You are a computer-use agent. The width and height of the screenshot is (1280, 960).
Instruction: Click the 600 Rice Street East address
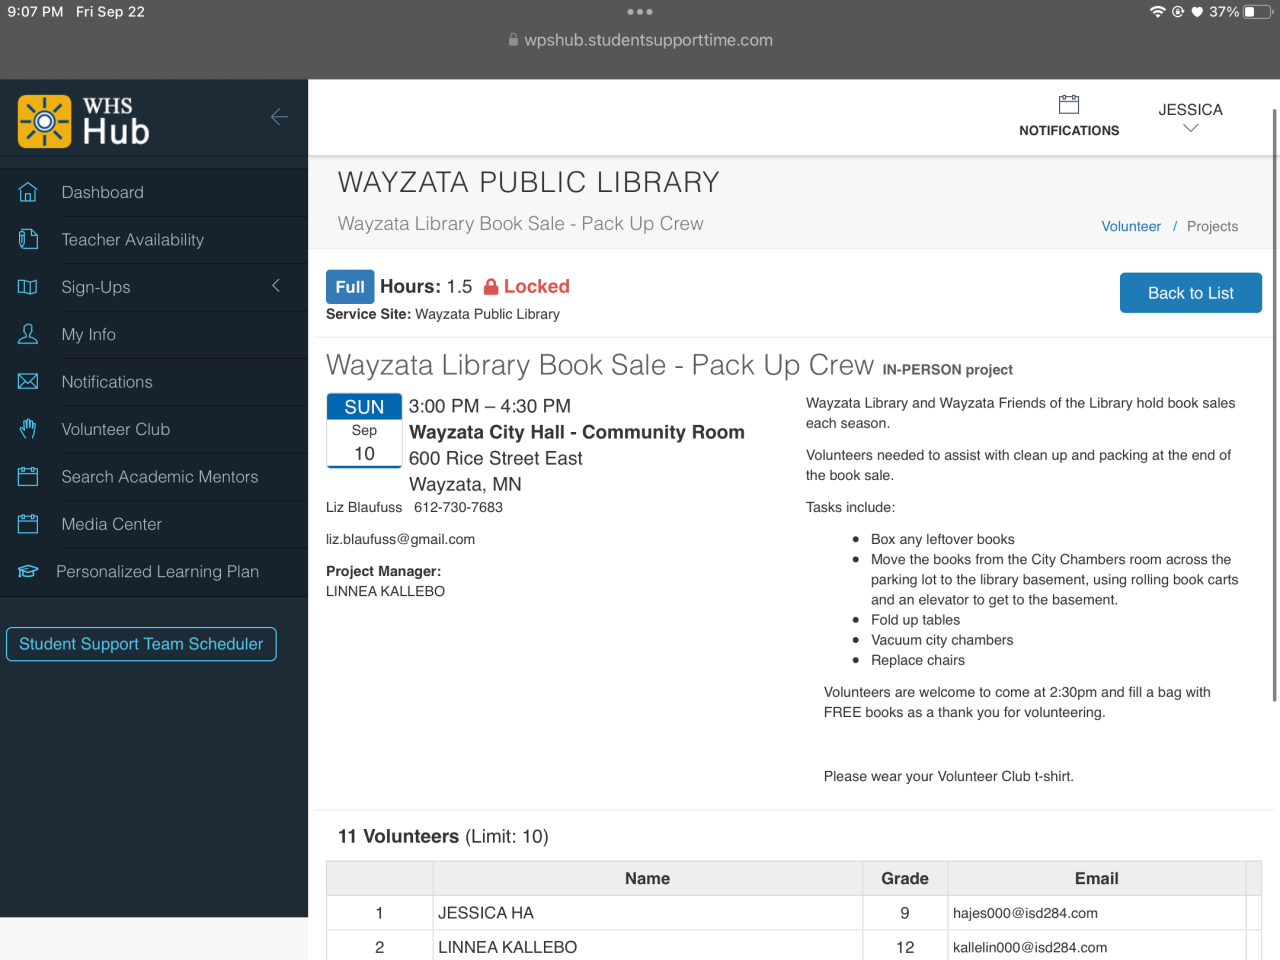pos(495,458)
